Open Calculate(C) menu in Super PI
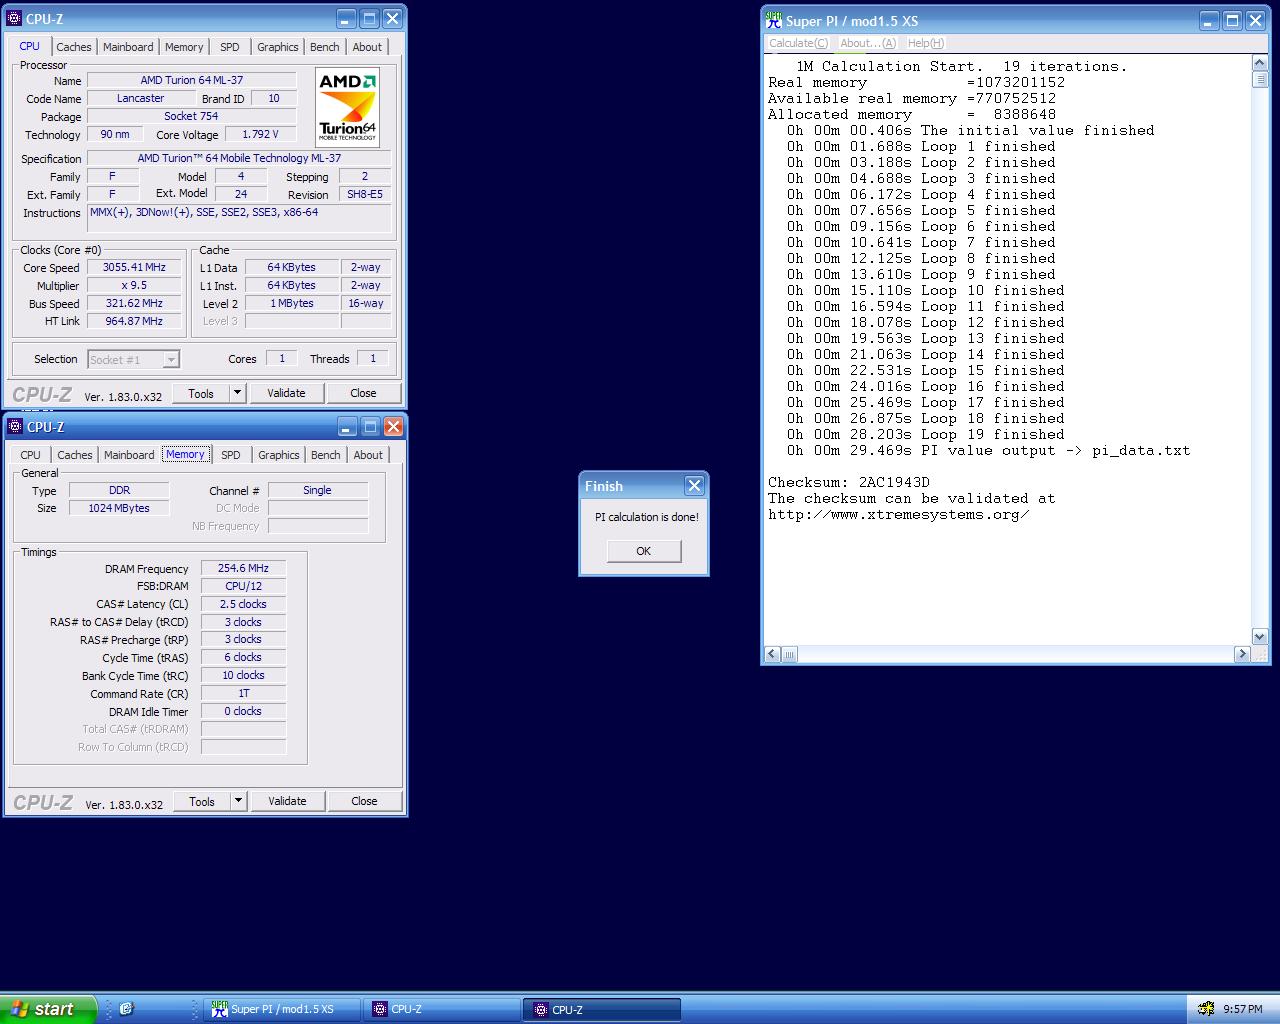Screen dimensions: 1280x1024 tap(798, 43)
